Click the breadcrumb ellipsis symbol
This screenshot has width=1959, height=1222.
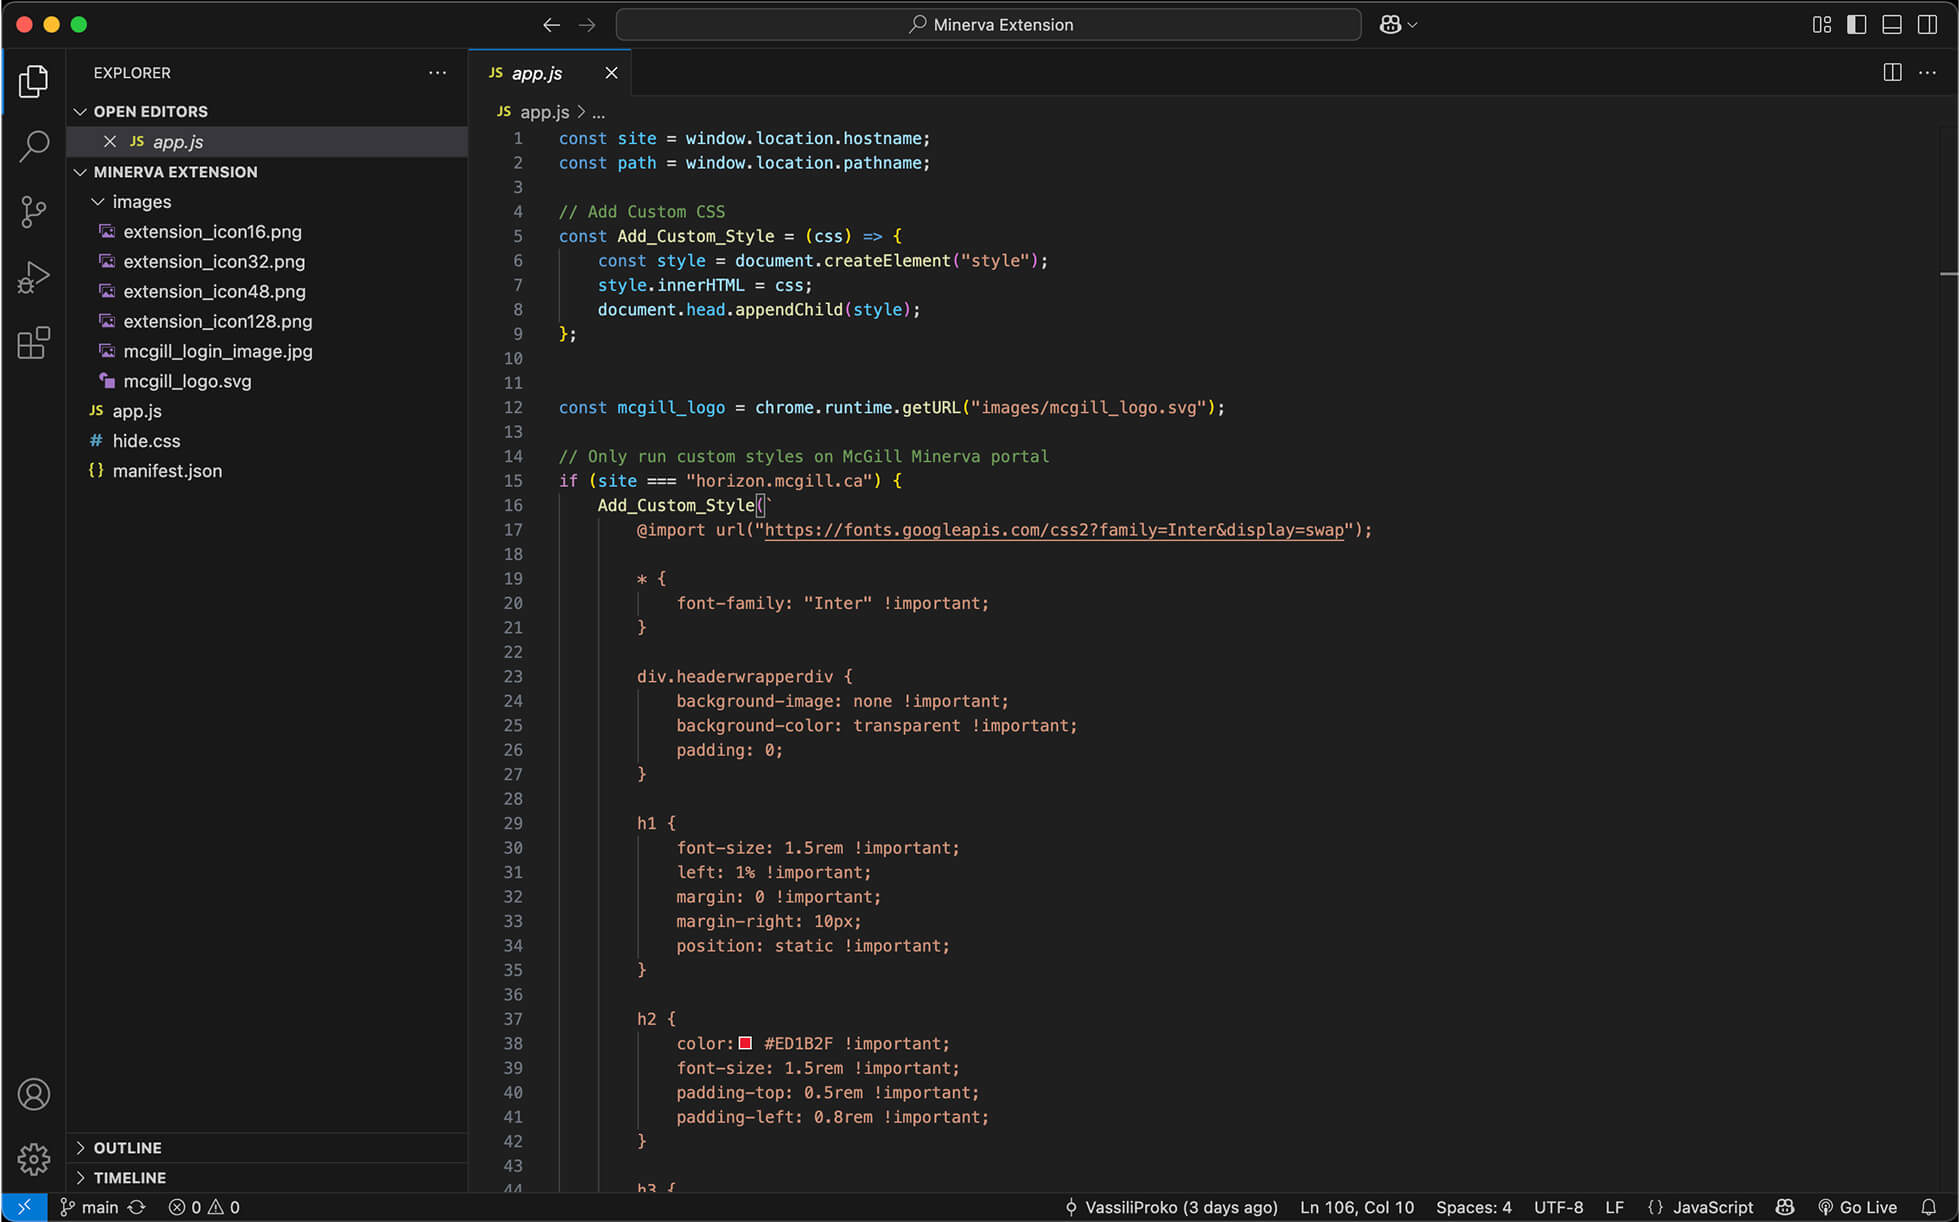(598, 112)
